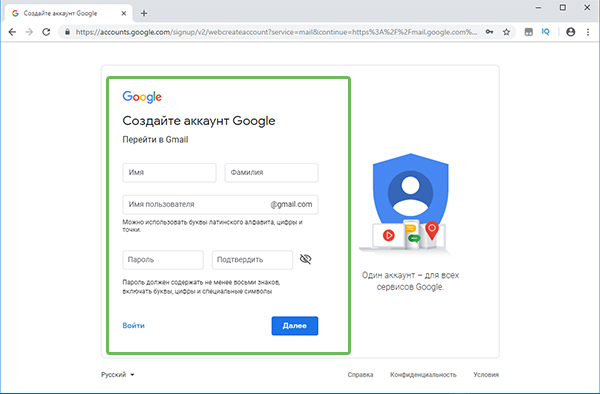Click the password requirements hint text
Viewport: 600px width, 394px height.
tap(201, 287)
